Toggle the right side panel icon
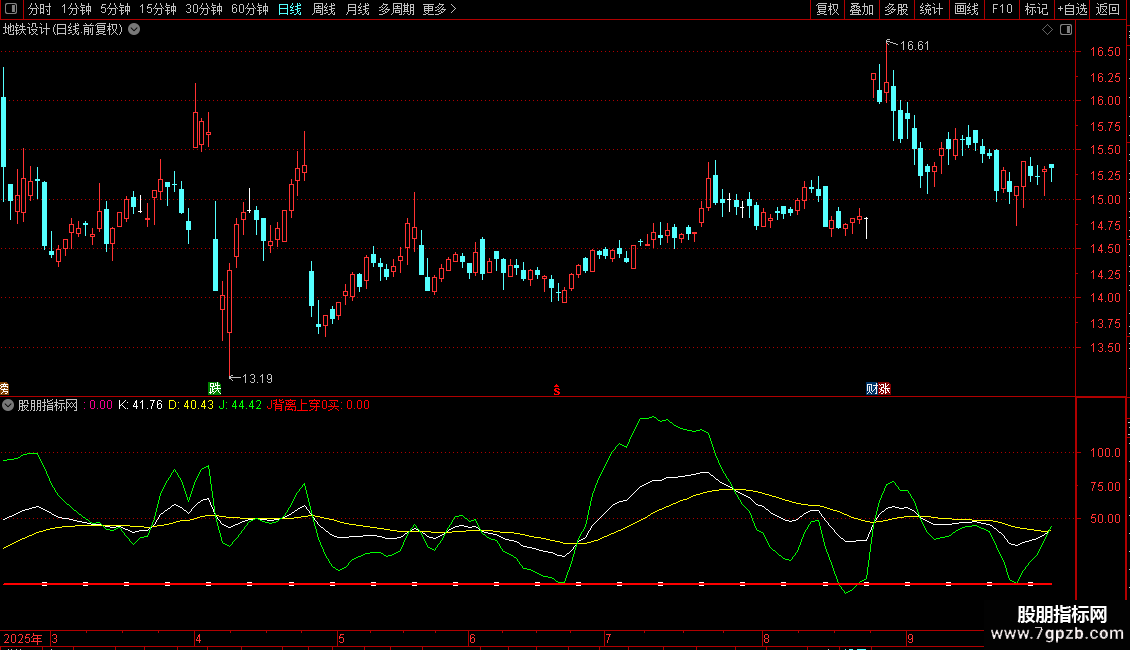 tap(1066, 30)
